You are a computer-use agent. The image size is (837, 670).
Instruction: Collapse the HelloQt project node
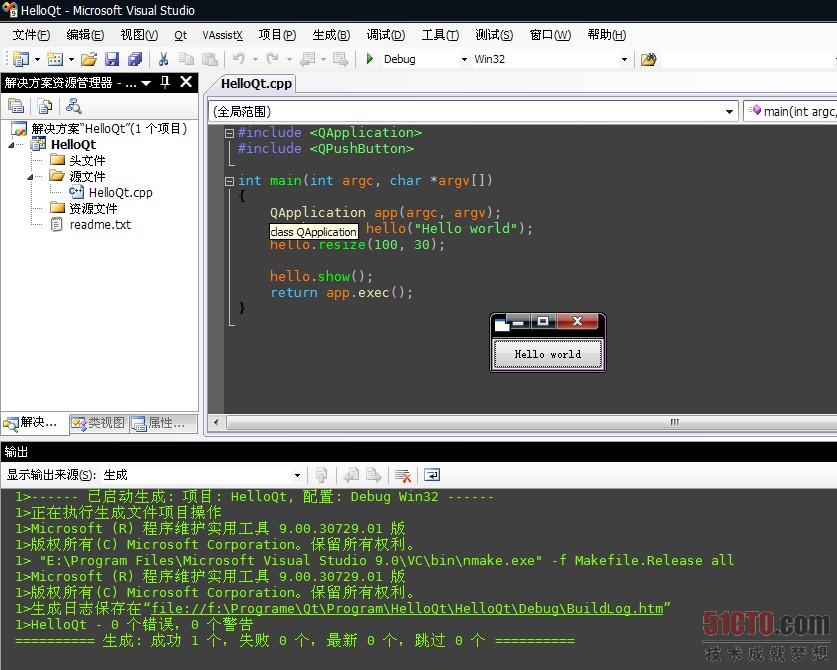pos(12,145)
